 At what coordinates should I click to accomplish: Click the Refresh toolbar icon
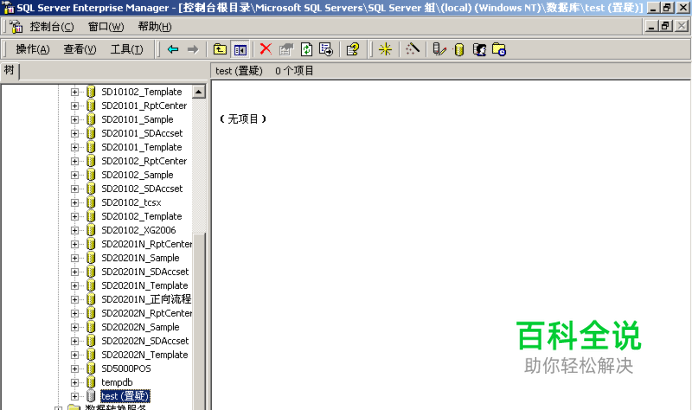(x=306, y=49)
